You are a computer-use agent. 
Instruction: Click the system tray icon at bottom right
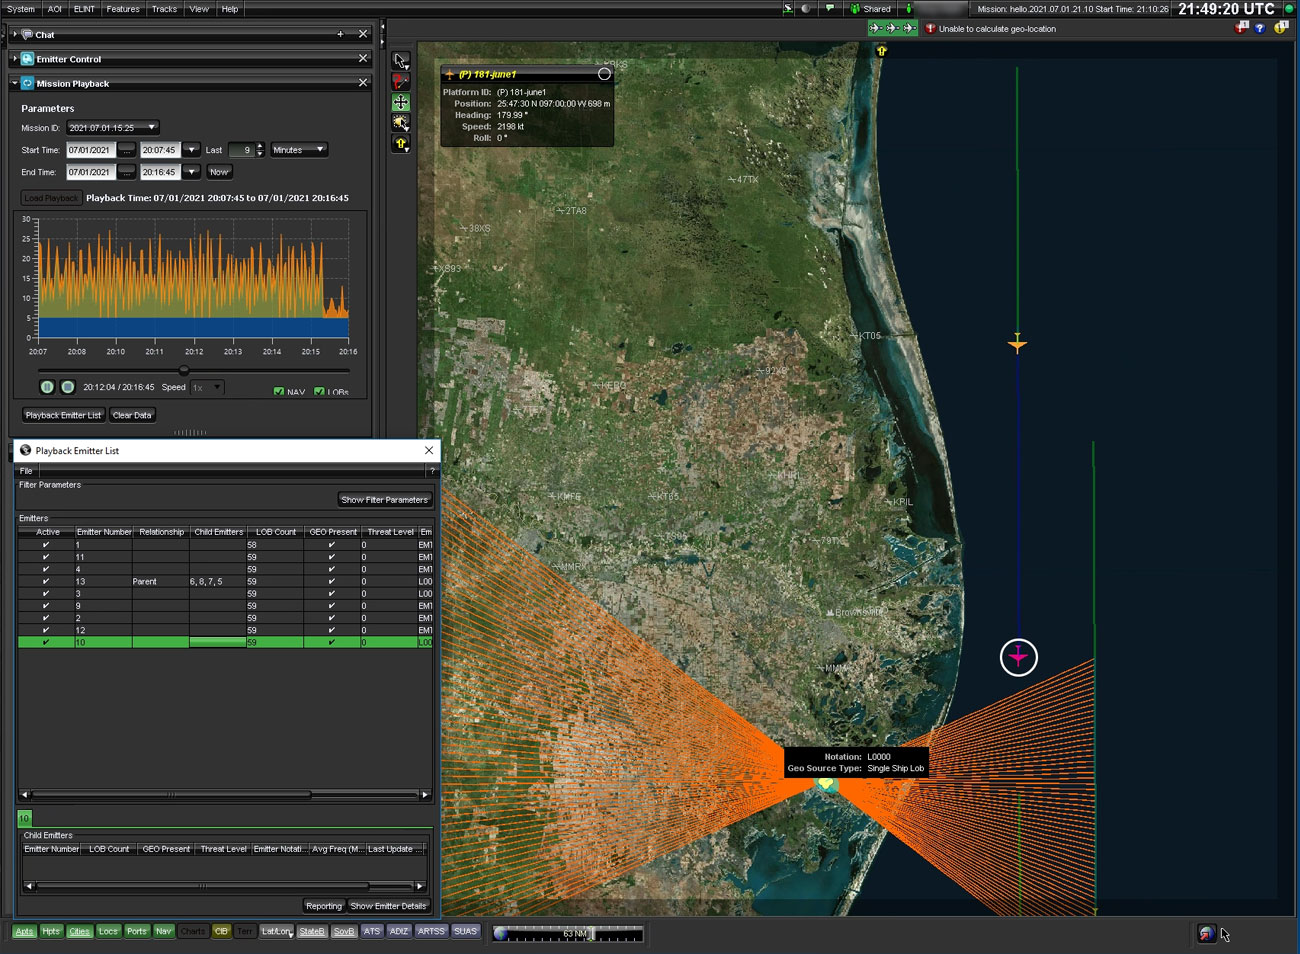(x=1207, y=933)
